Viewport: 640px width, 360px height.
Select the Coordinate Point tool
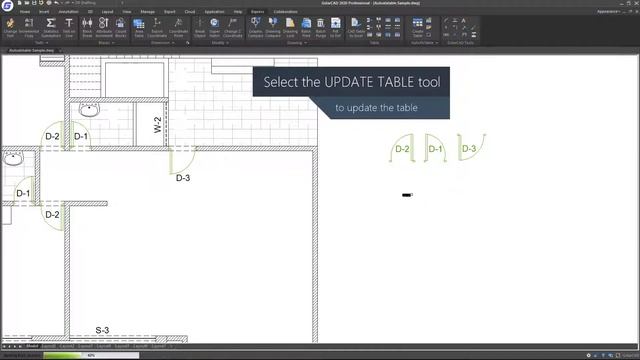178,27
